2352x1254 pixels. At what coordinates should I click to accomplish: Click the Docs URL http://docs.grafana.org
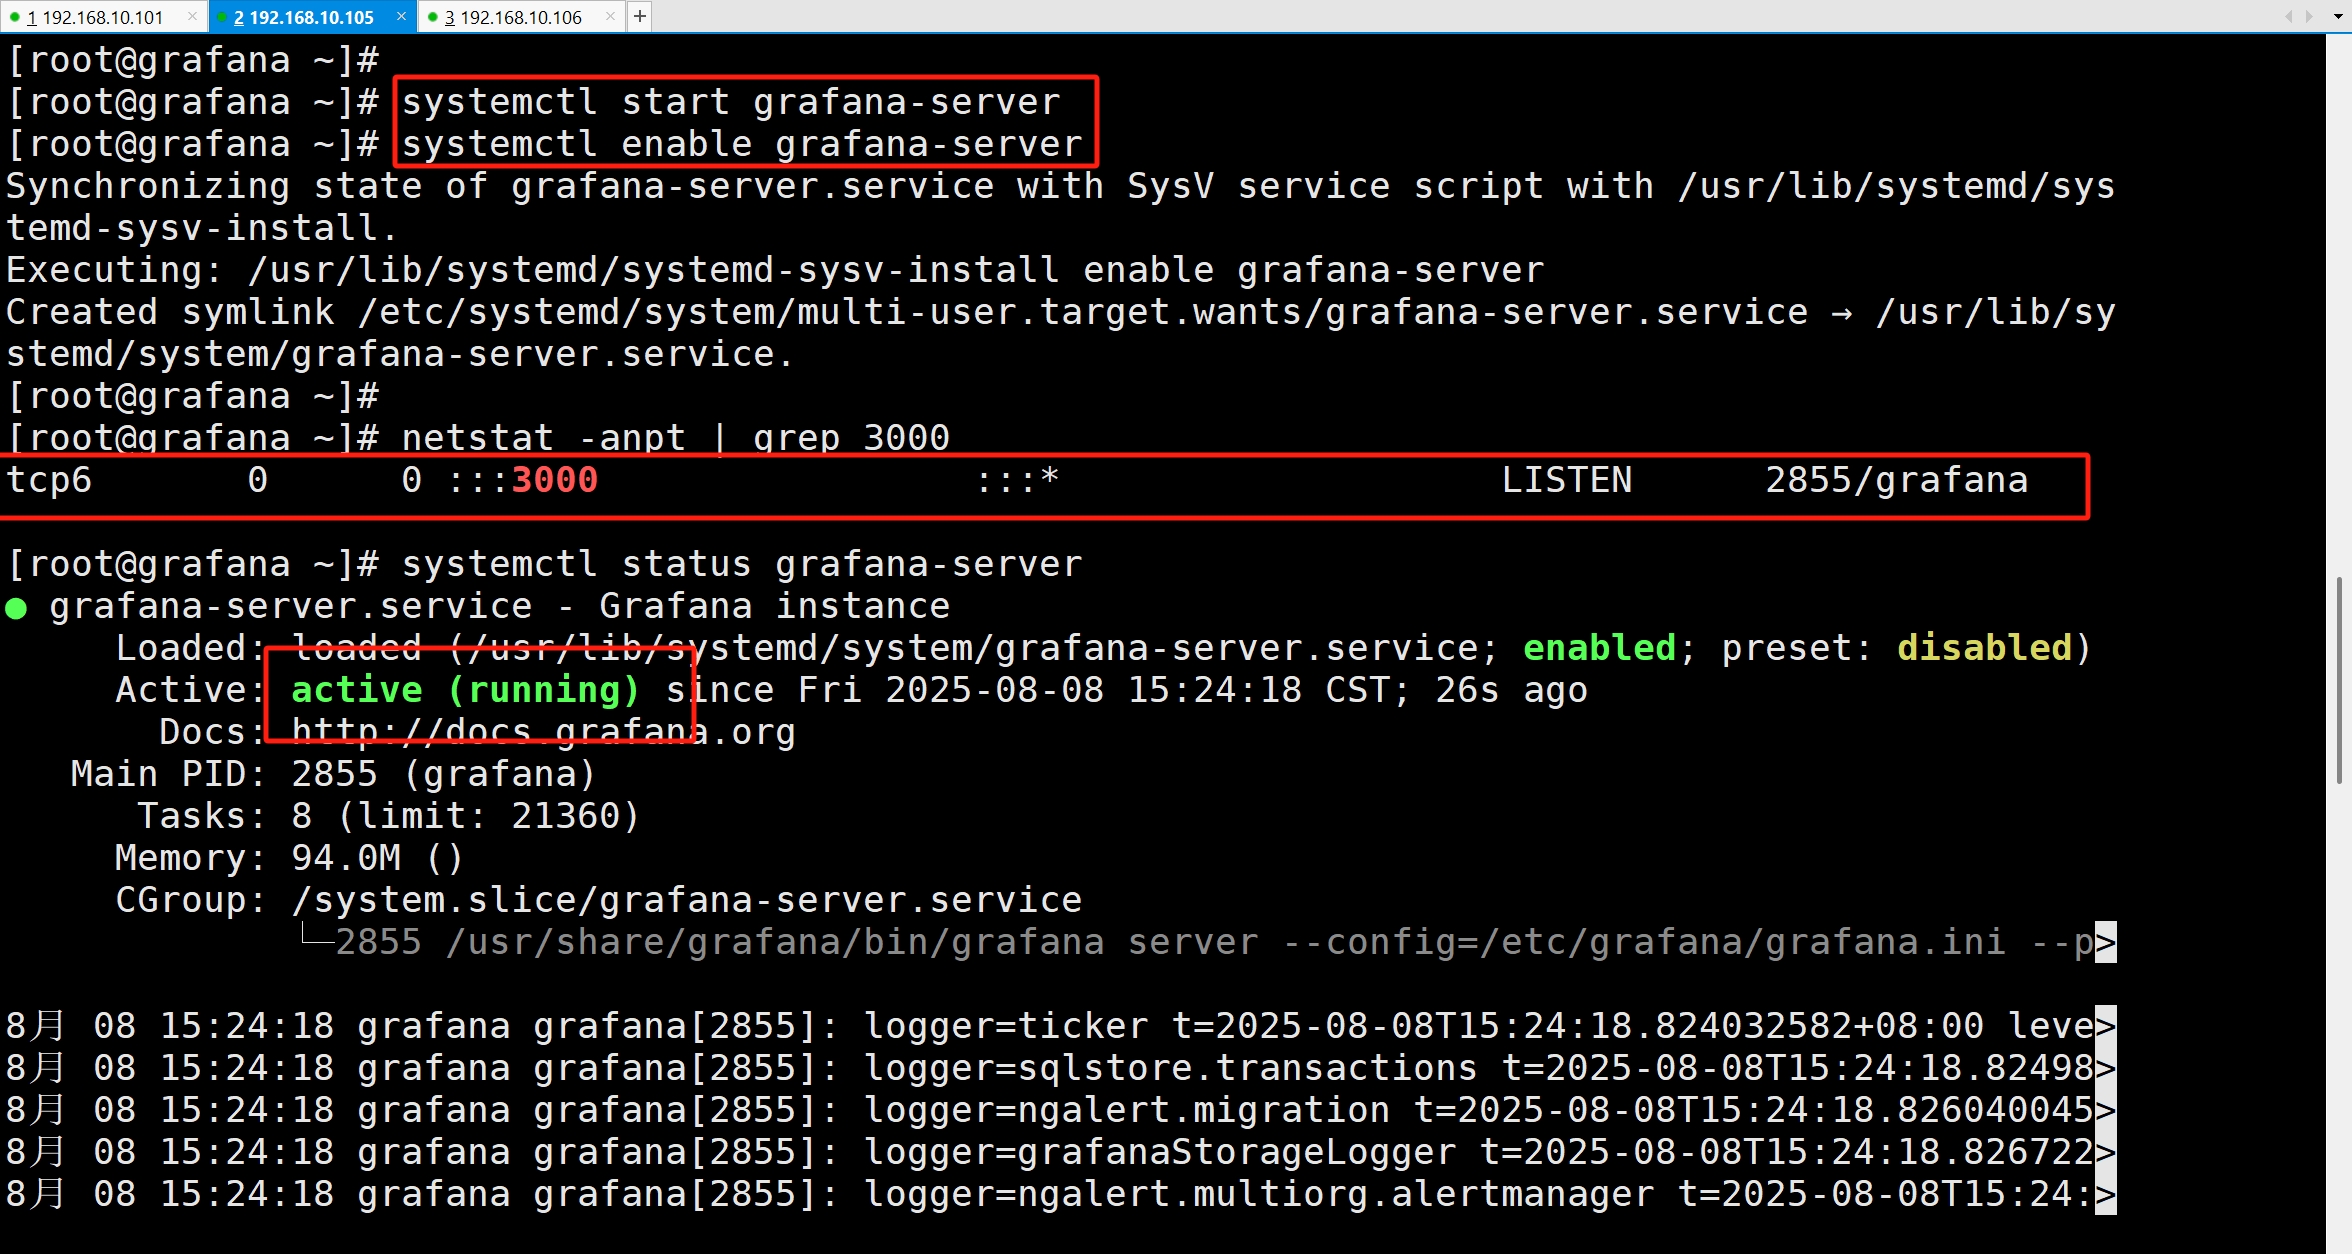click(x=543, y=732)
